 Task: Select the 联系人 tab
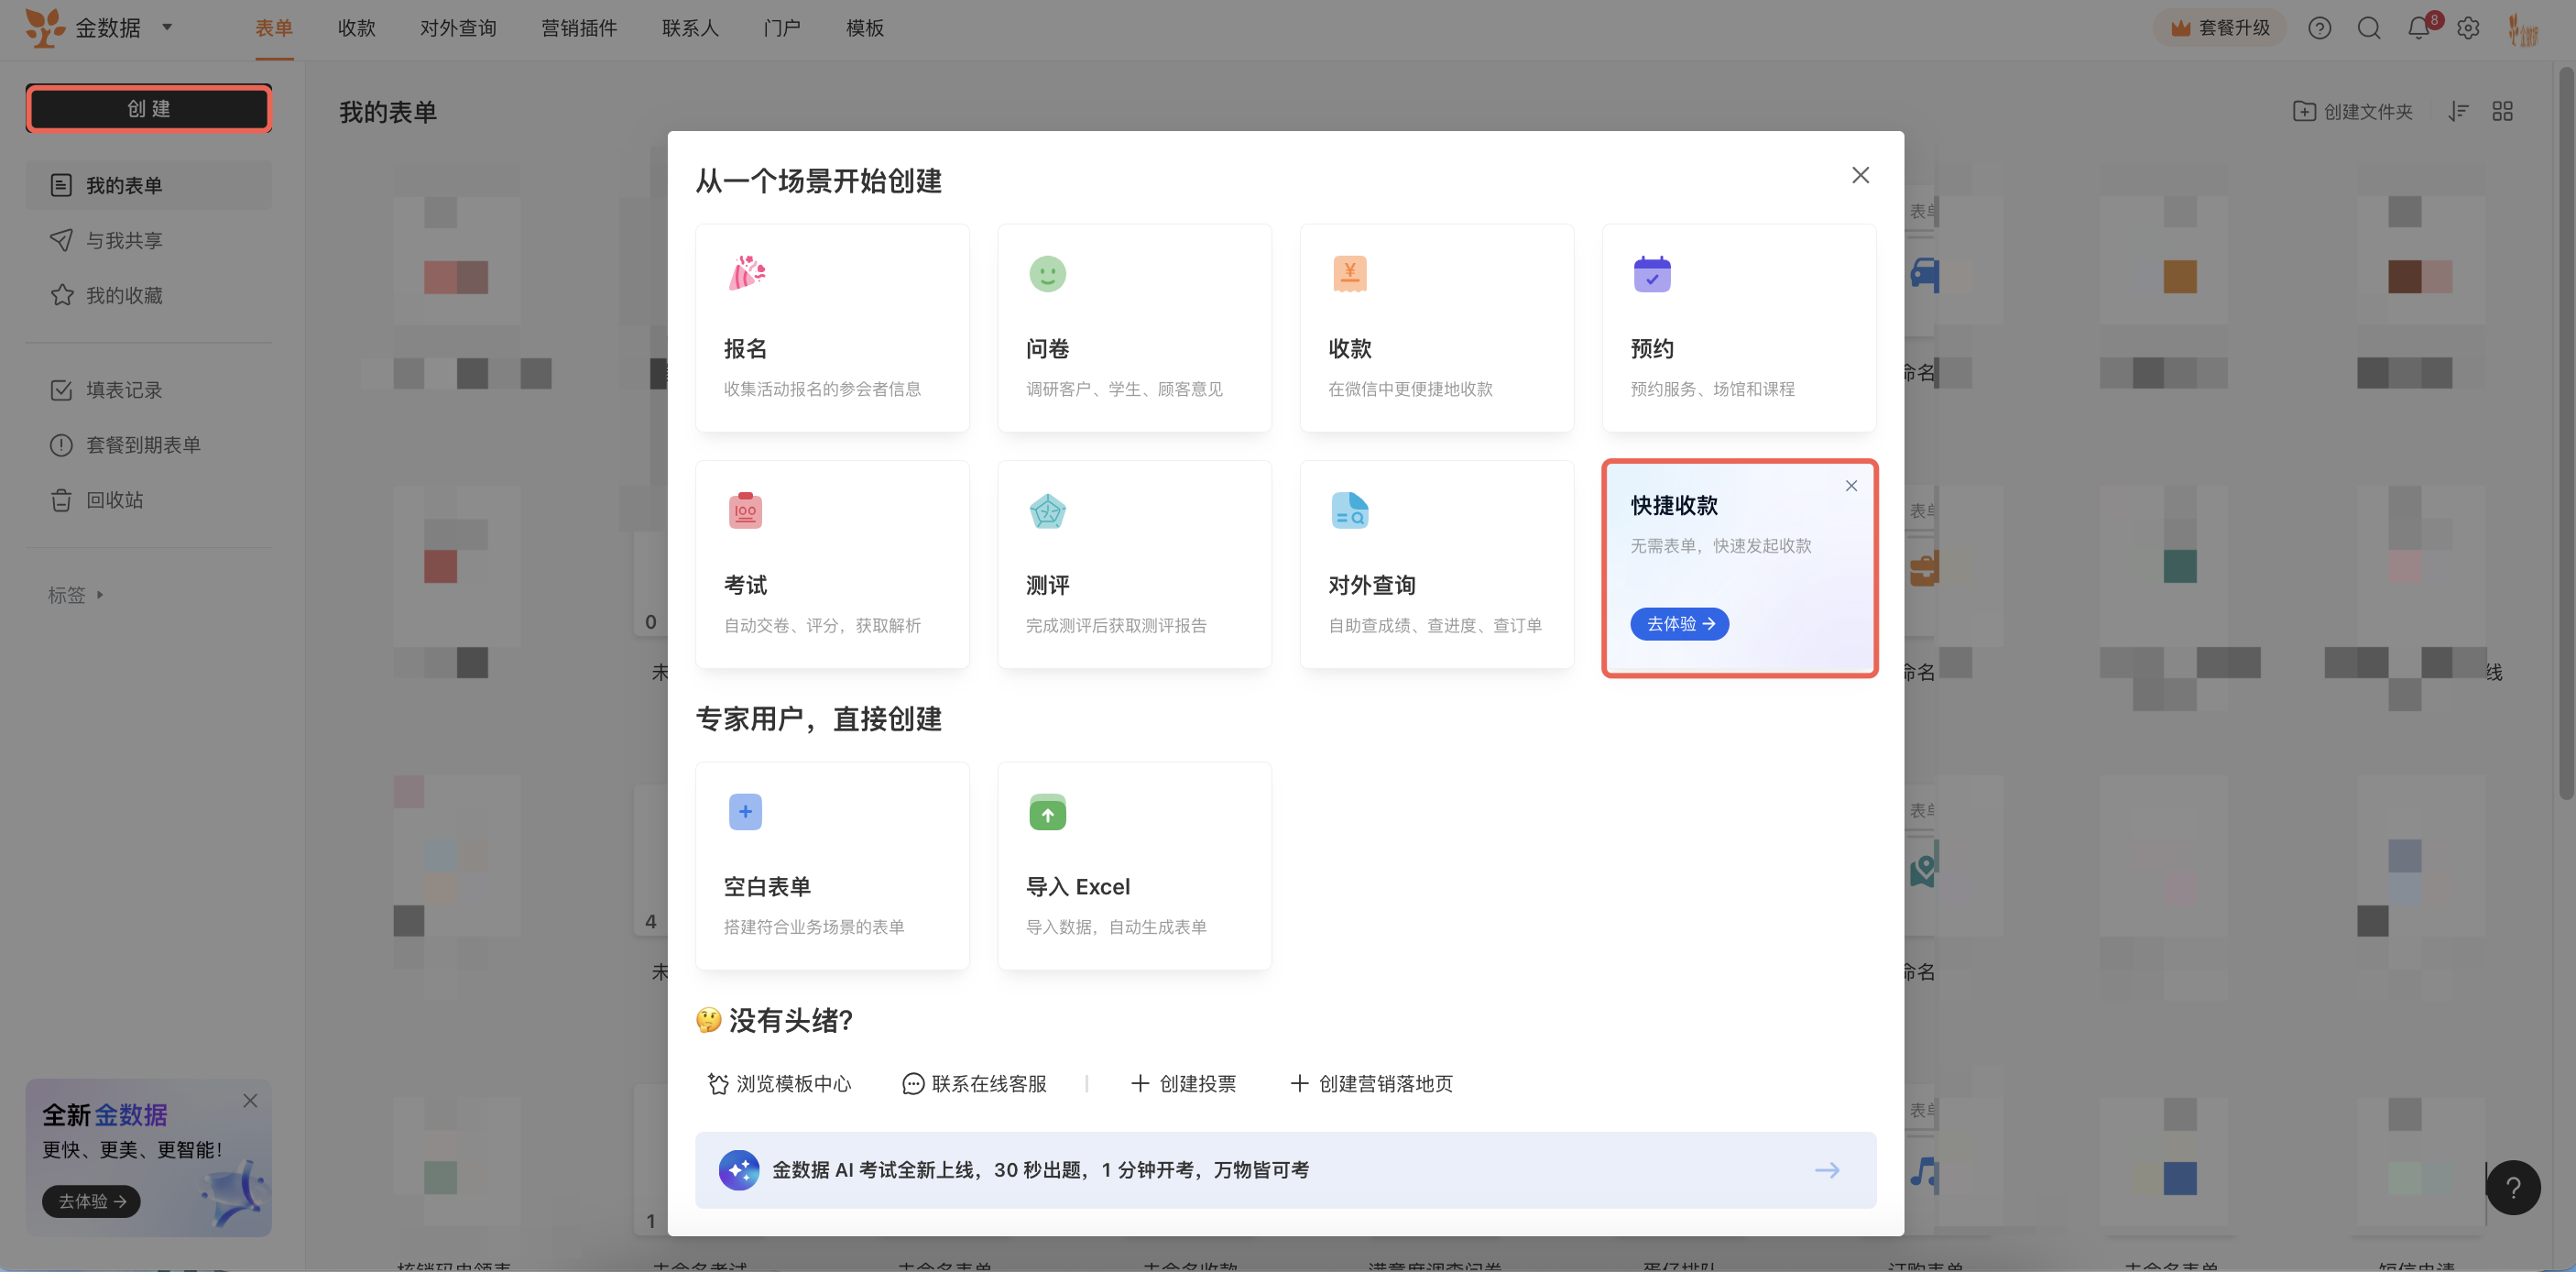(x=690, y=28)
